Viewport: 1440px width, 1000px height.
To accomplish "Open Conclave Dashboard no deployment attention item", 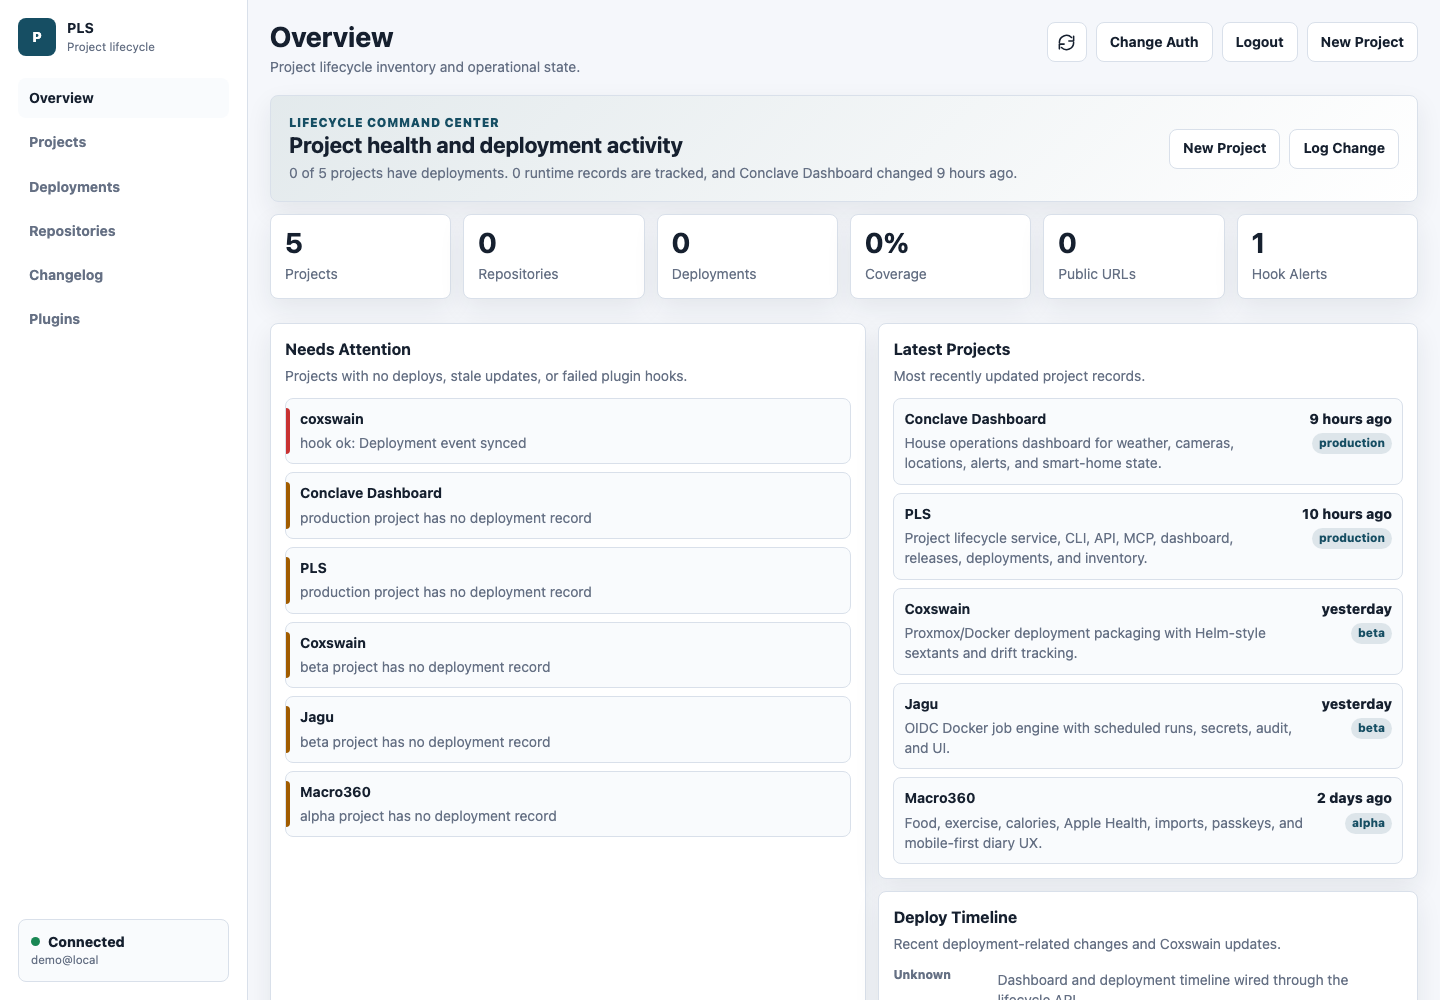I will pyautogui.click(x=568, y=506).
